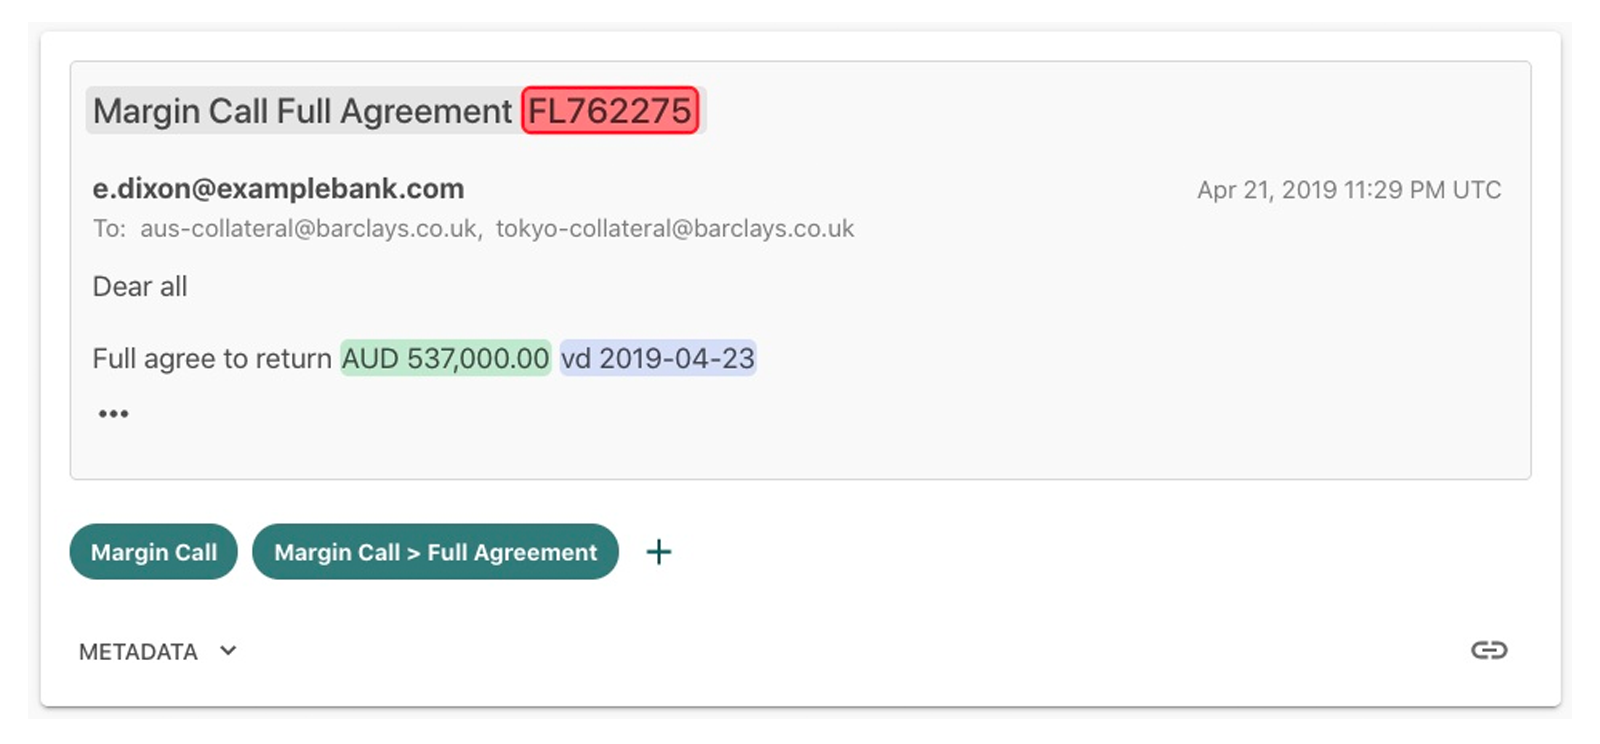
Task: Click the Margin Call Full Agreement subject
Action: tap(302, 111)
